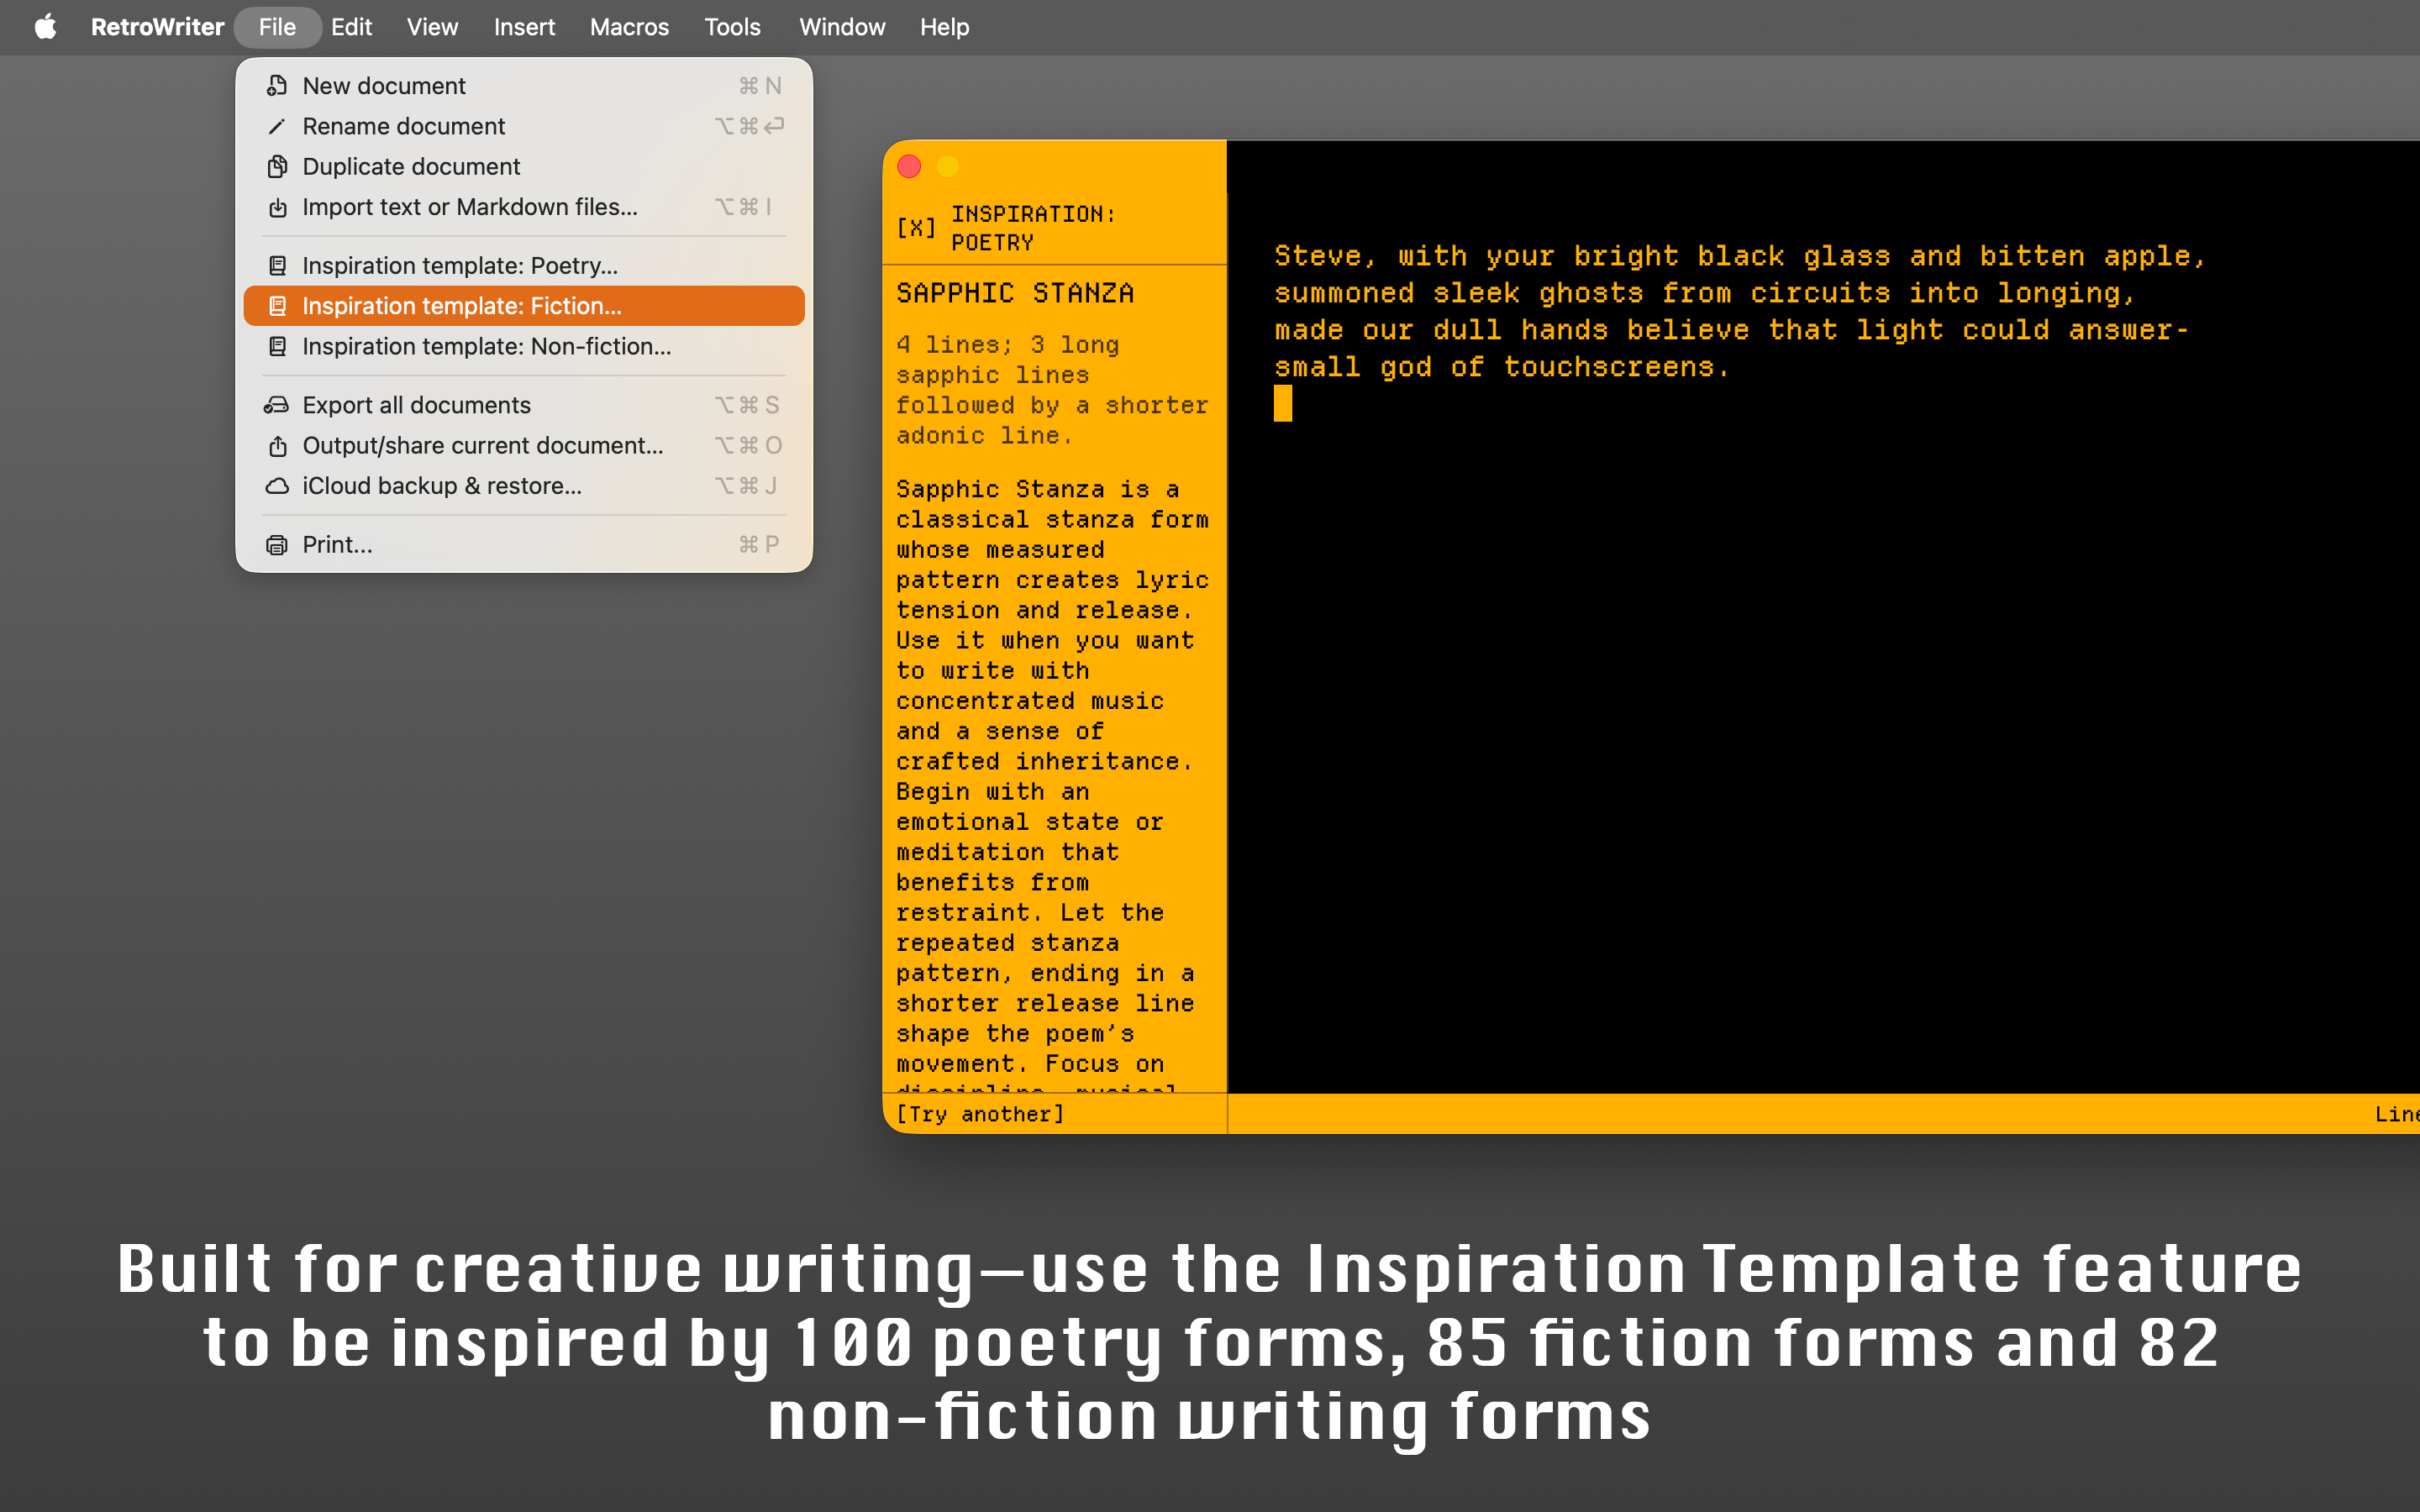Open the Help menu
Screen dimensions: 2420x1512
(944, 27)
